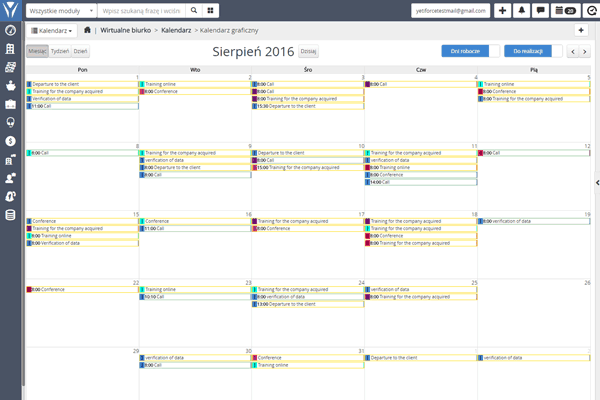Click the YetiForce logo icon
This screenshot has width=600, height=400.
[10, 10]
